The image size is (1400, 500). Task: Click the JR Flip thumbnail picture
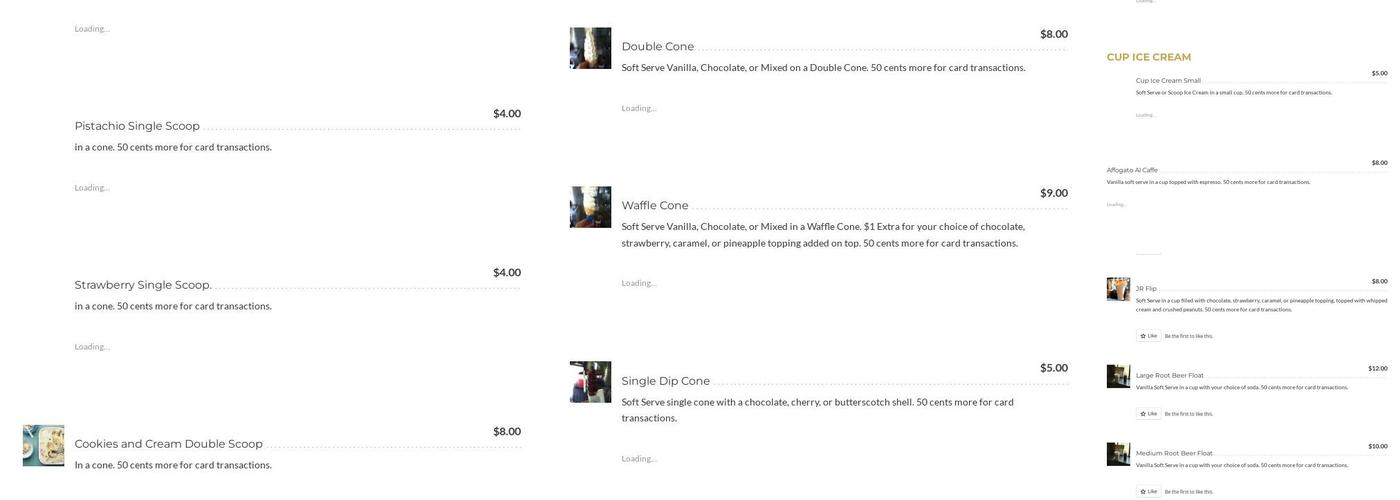(x=1118, y=289)
